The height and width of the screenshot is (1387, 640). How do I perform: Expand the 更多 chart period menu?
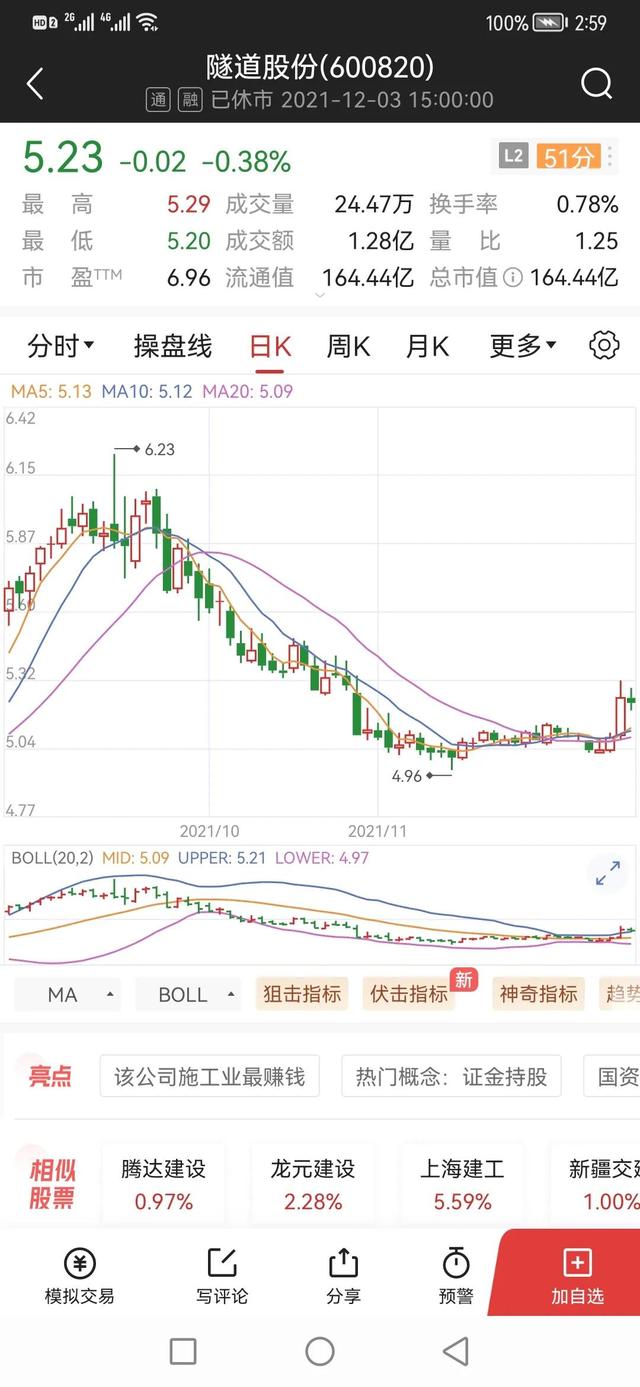pos(522,347)
